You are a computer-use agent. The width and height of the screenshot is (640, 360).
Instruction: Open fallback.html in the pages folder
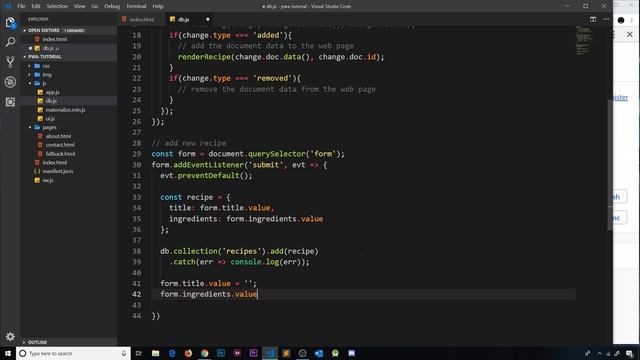pyautogui.click(x=60, y=154)
